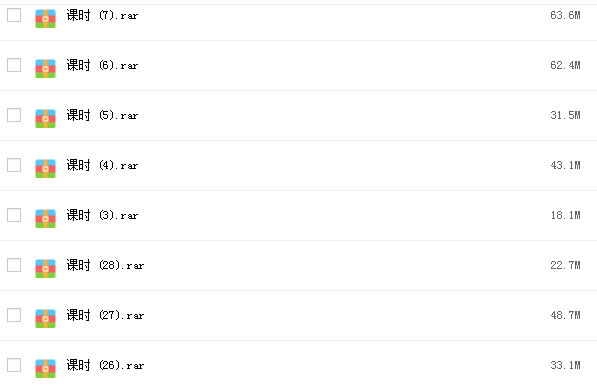Viewport: 597px width, 389px height.
Task: Tick the checkbox for 课时 (7).rar
Action: (14, 15)
